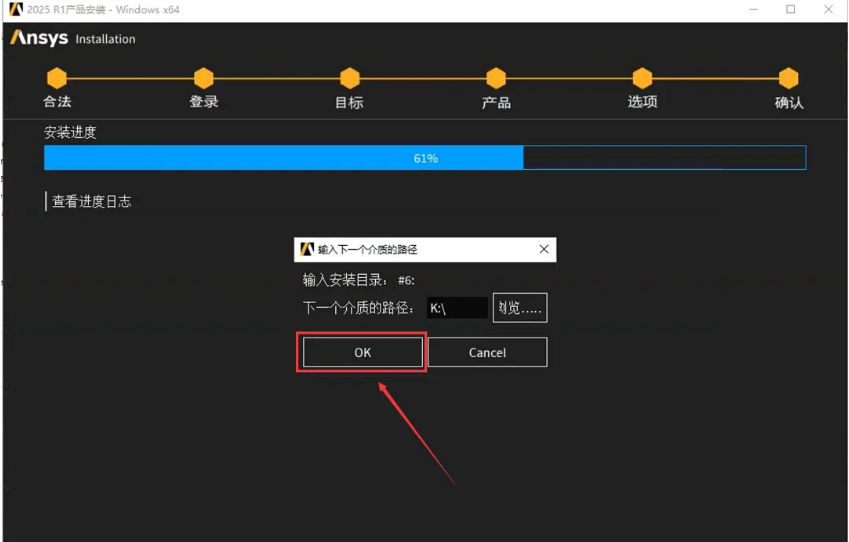Image resolution: width=849 pixels, height=542 pixels.
Task: Maximize the 2025 R1 installer window
Action: coord(791,9)
